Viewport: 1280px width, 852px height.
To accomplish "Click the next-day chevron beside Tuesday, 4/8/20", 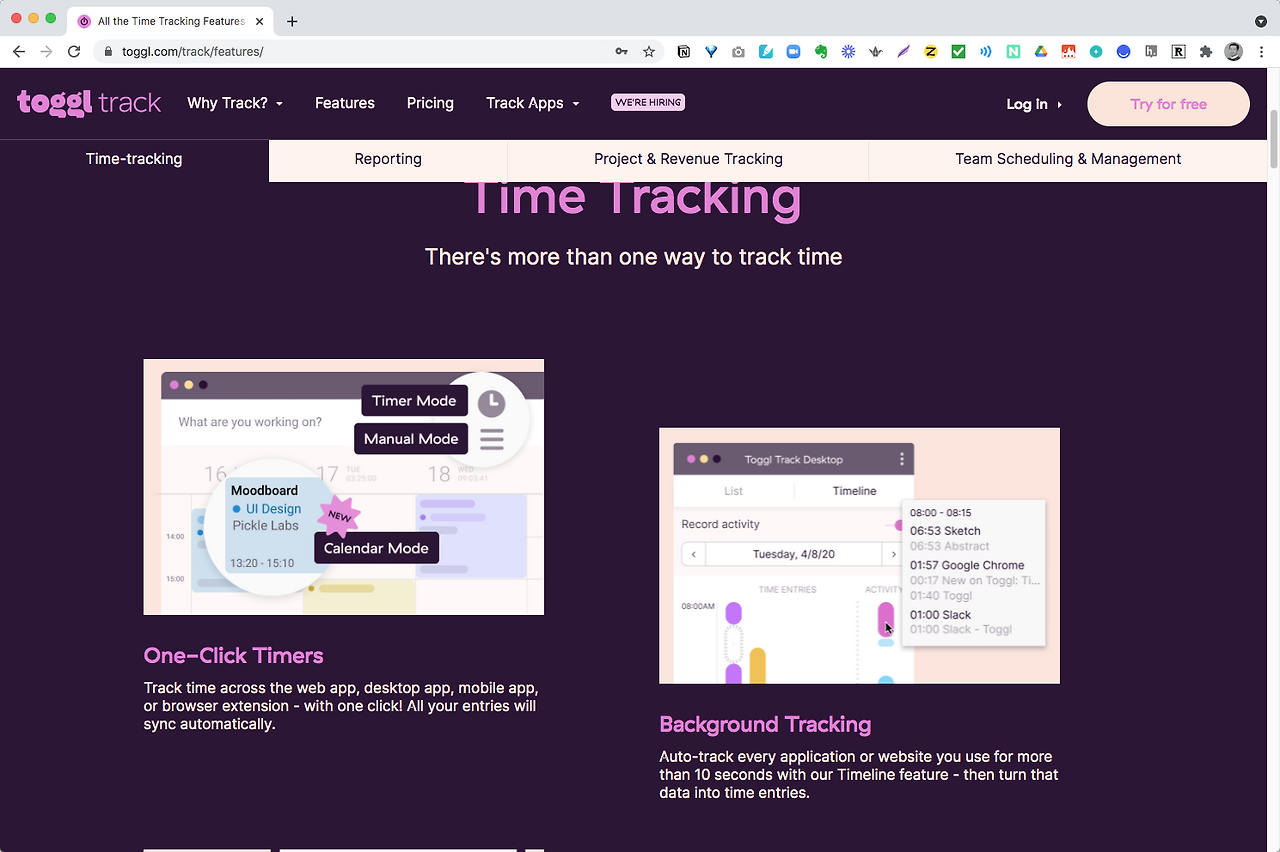I will (x=893, y=553).
